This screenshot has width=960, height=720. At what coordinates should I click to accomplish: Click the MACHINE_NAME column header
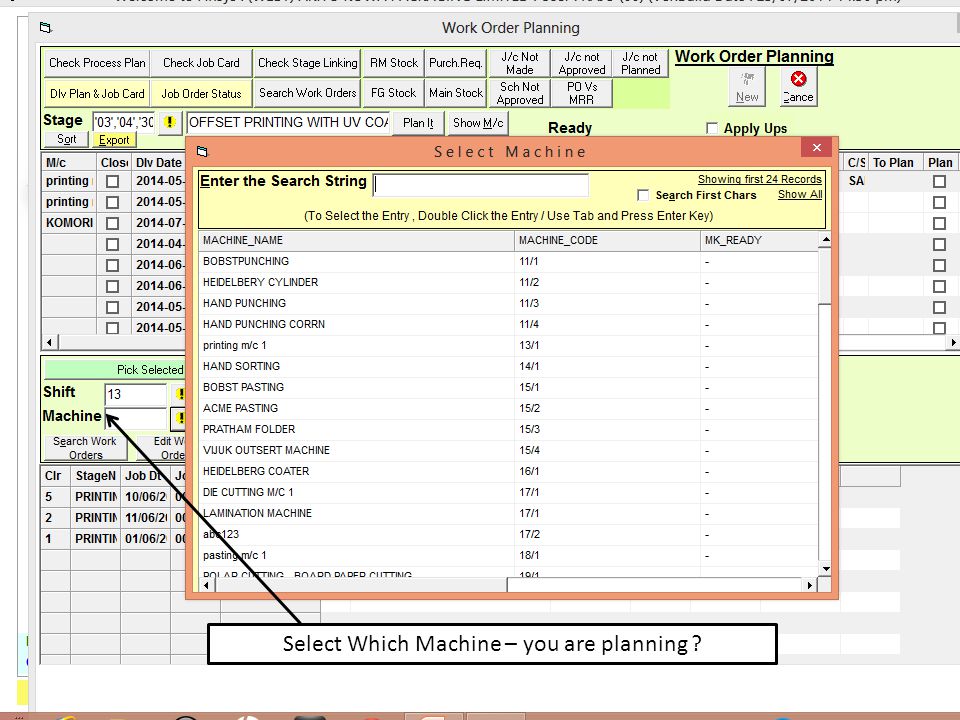(x=357, y=241)
